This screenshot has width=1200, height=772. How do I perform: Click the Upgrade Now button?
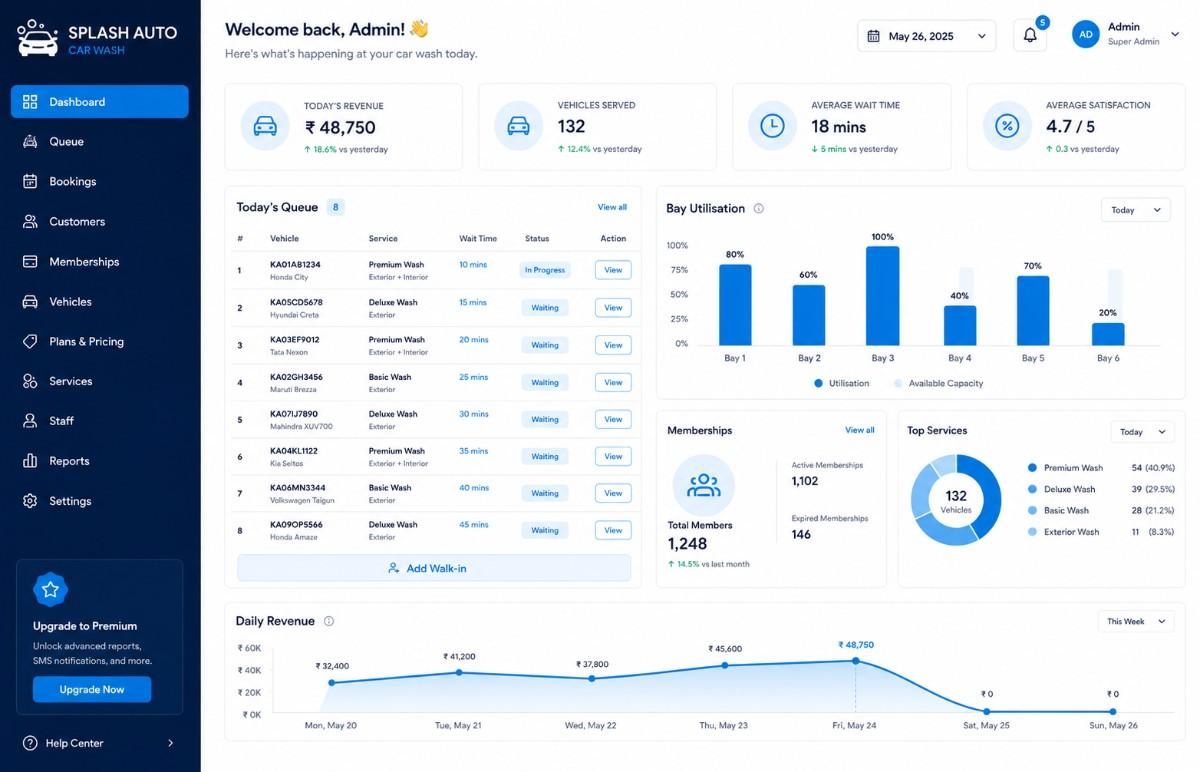pos(92,689)
